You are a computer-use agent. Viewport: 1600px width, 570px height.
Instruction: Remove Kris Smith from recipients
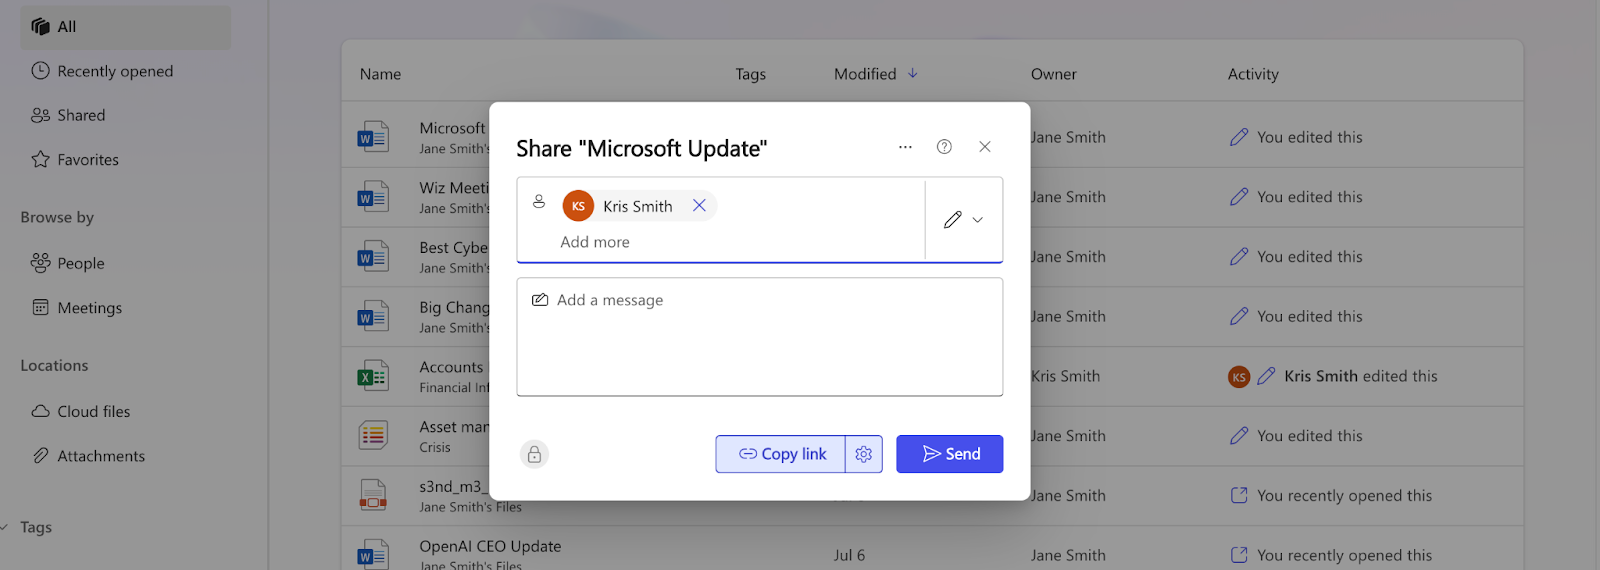[x=699, y=205]
